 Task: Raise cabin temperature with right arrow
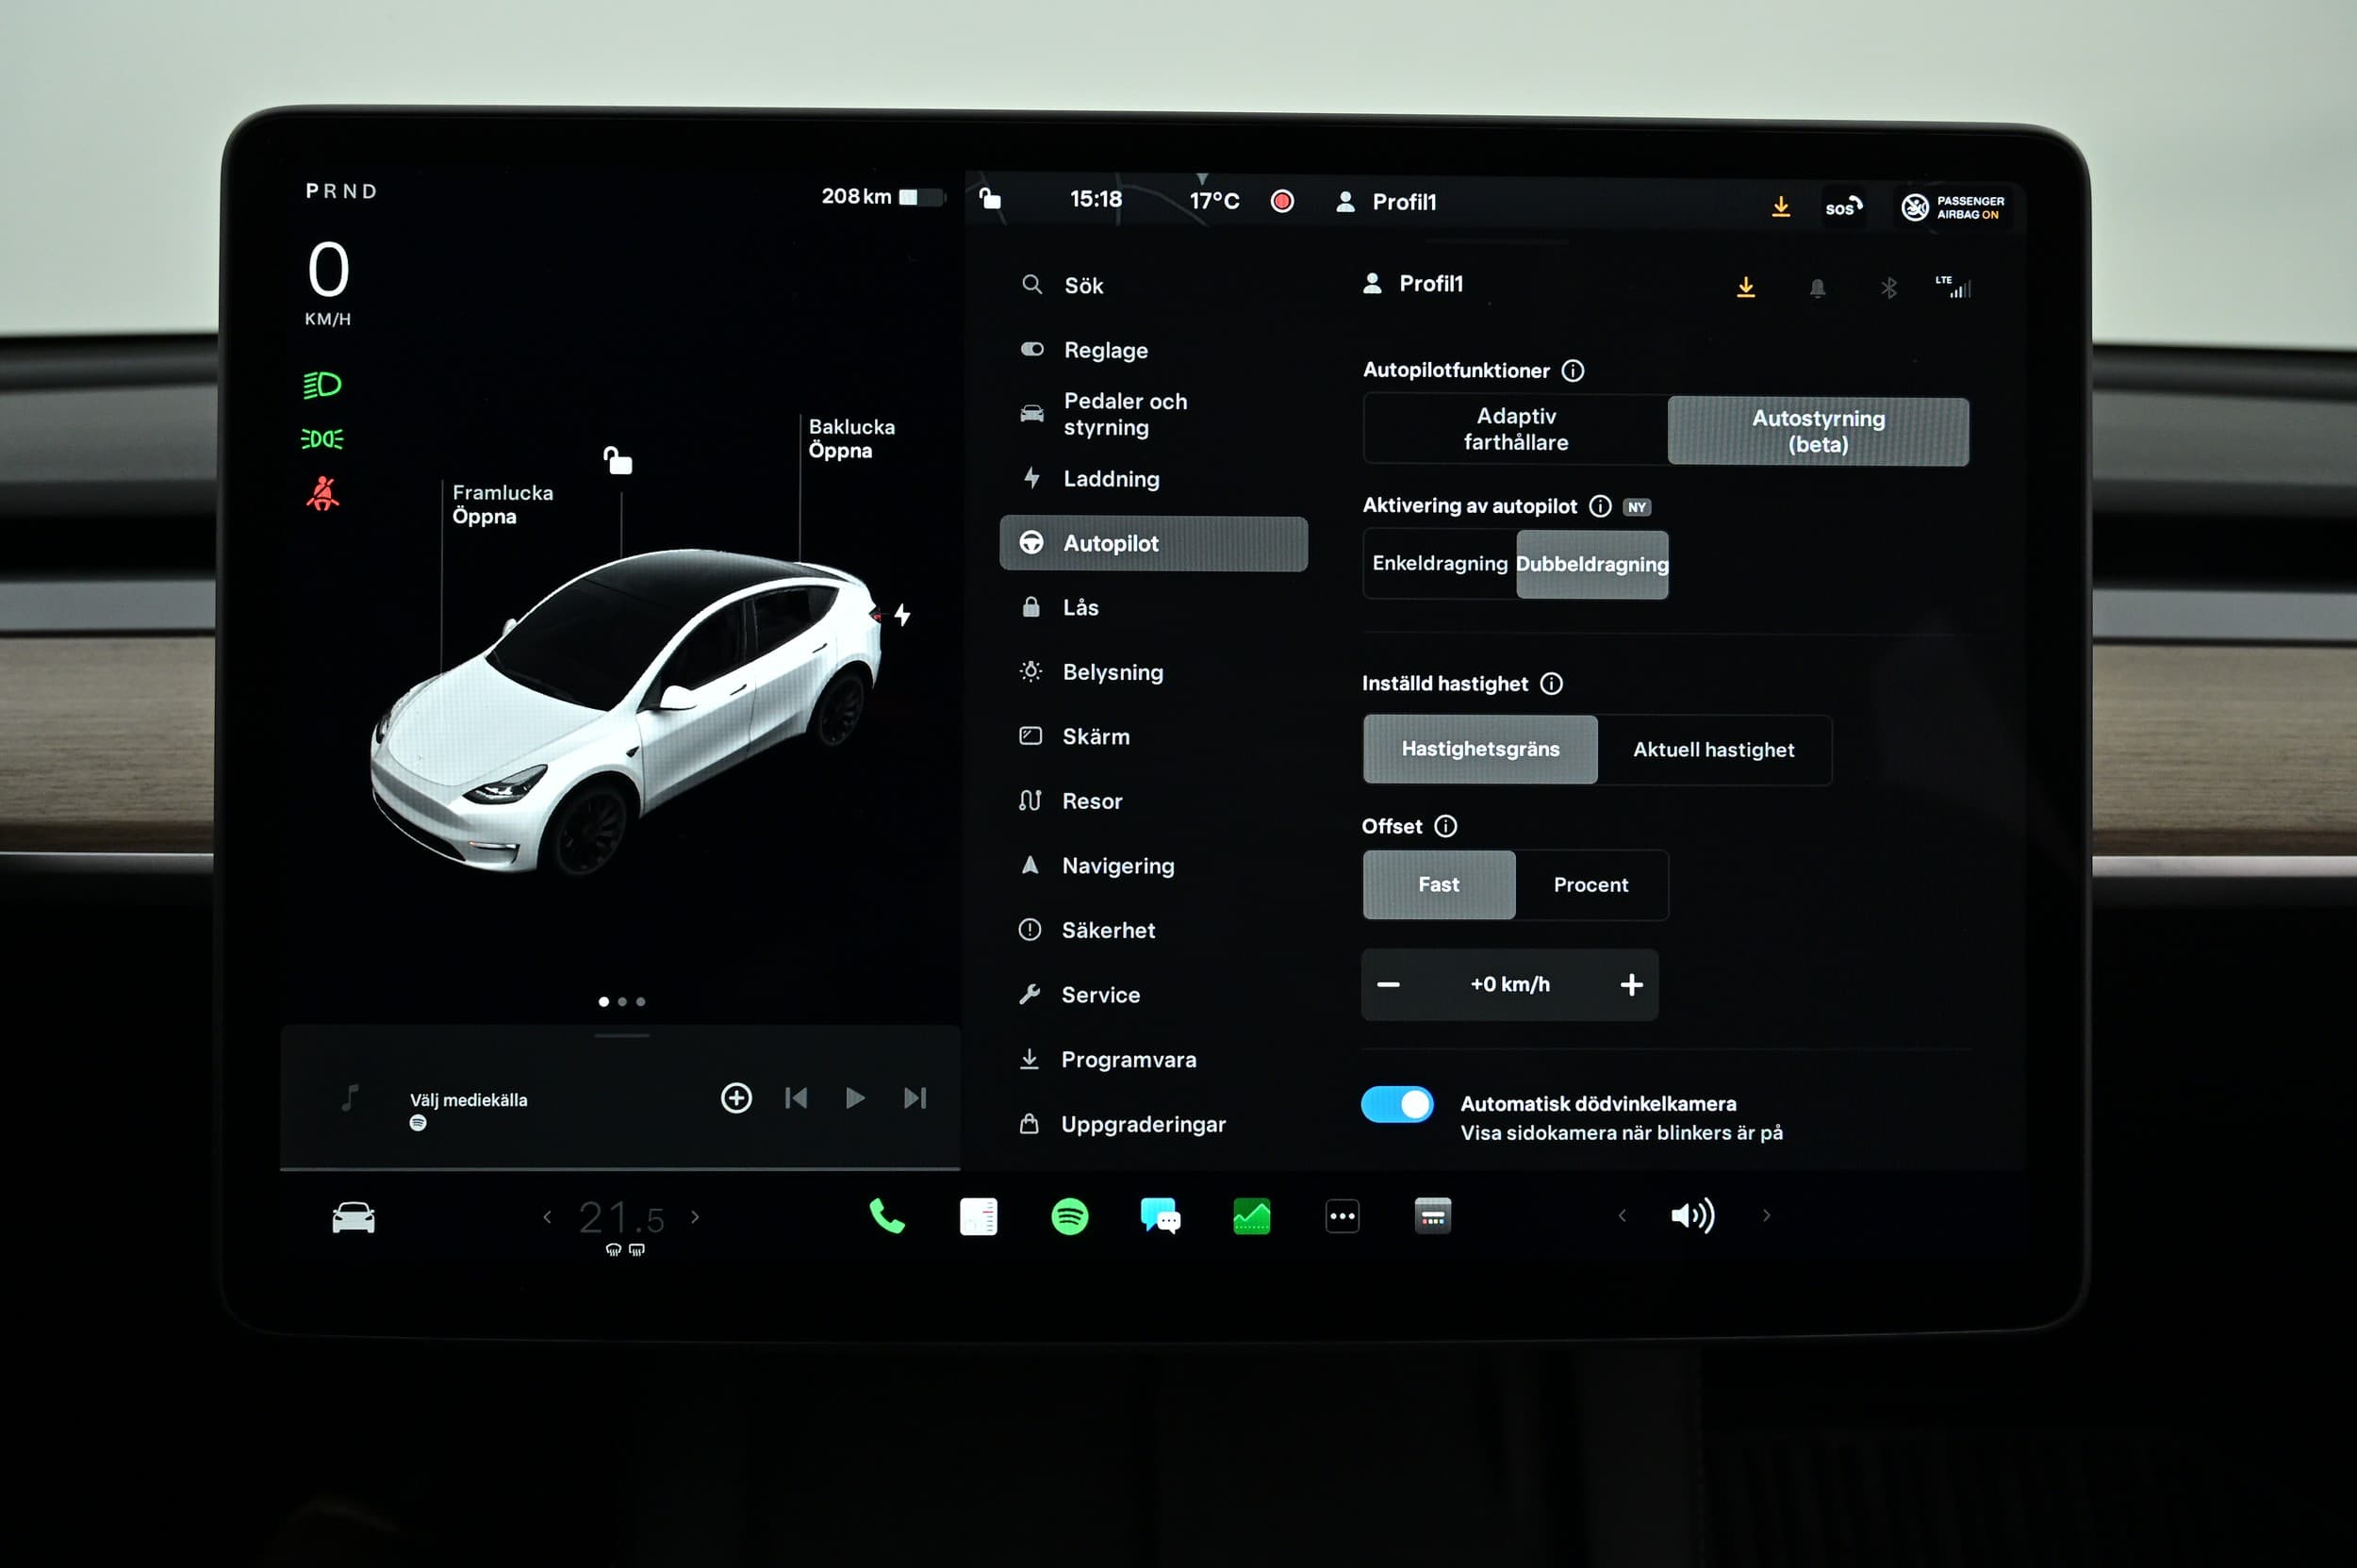[695, 1216]
